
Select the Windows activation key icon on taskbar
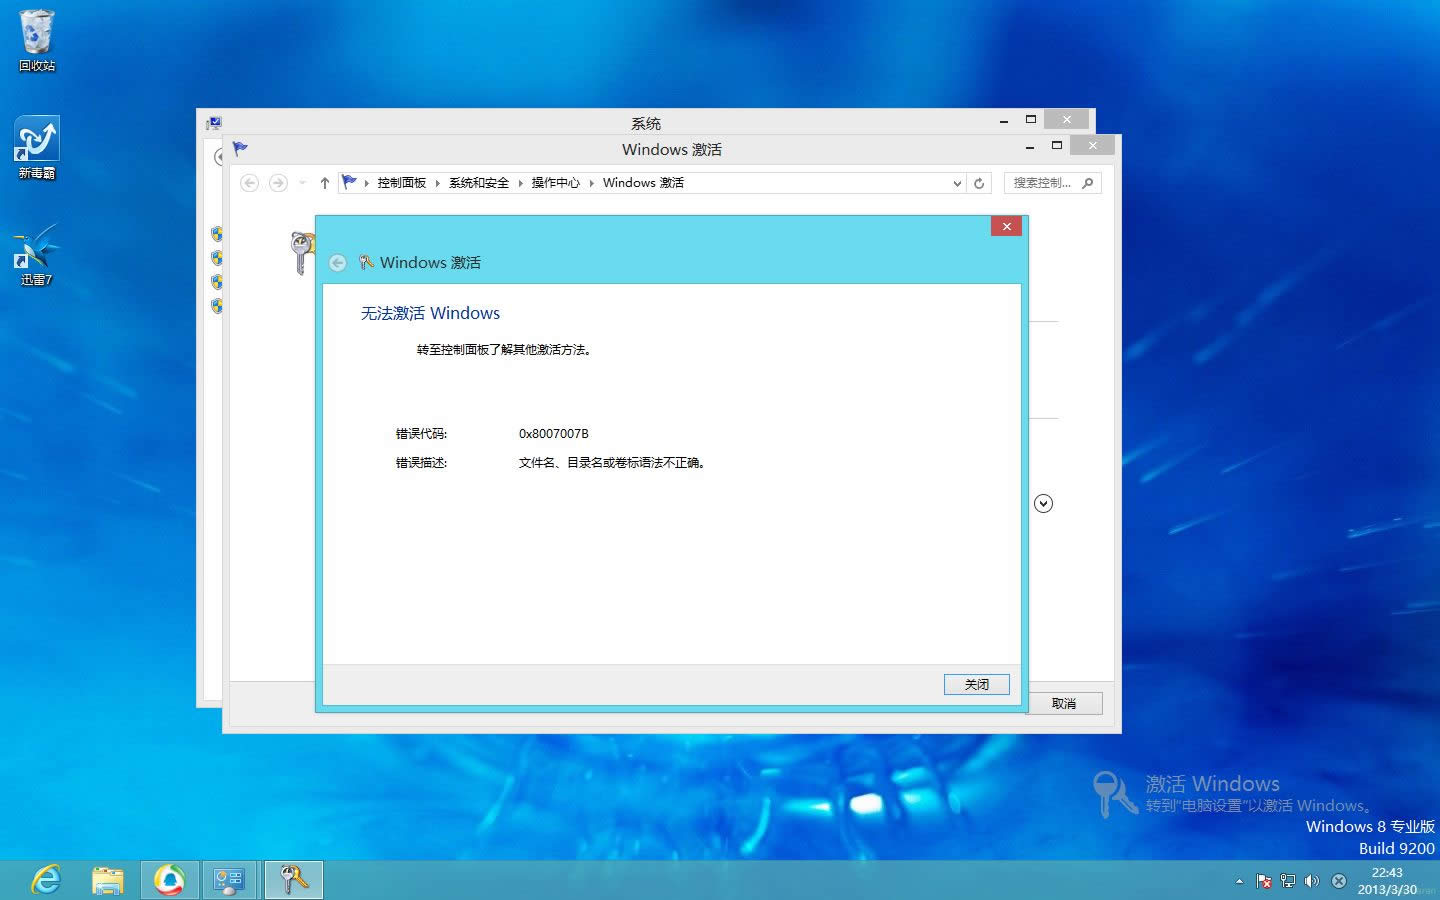[292, 880]
